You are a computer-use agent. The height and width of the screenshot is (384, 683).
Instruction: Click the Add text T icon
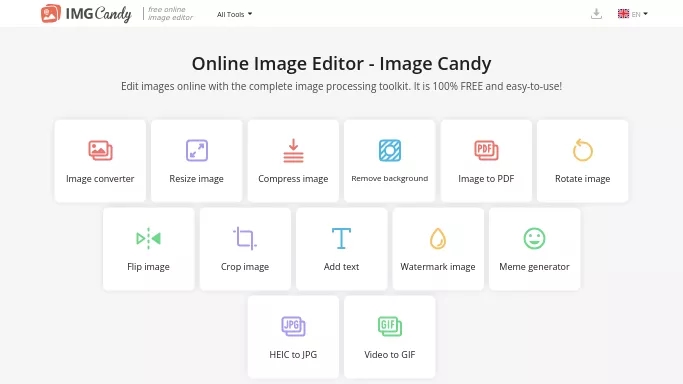click(342, 238)
